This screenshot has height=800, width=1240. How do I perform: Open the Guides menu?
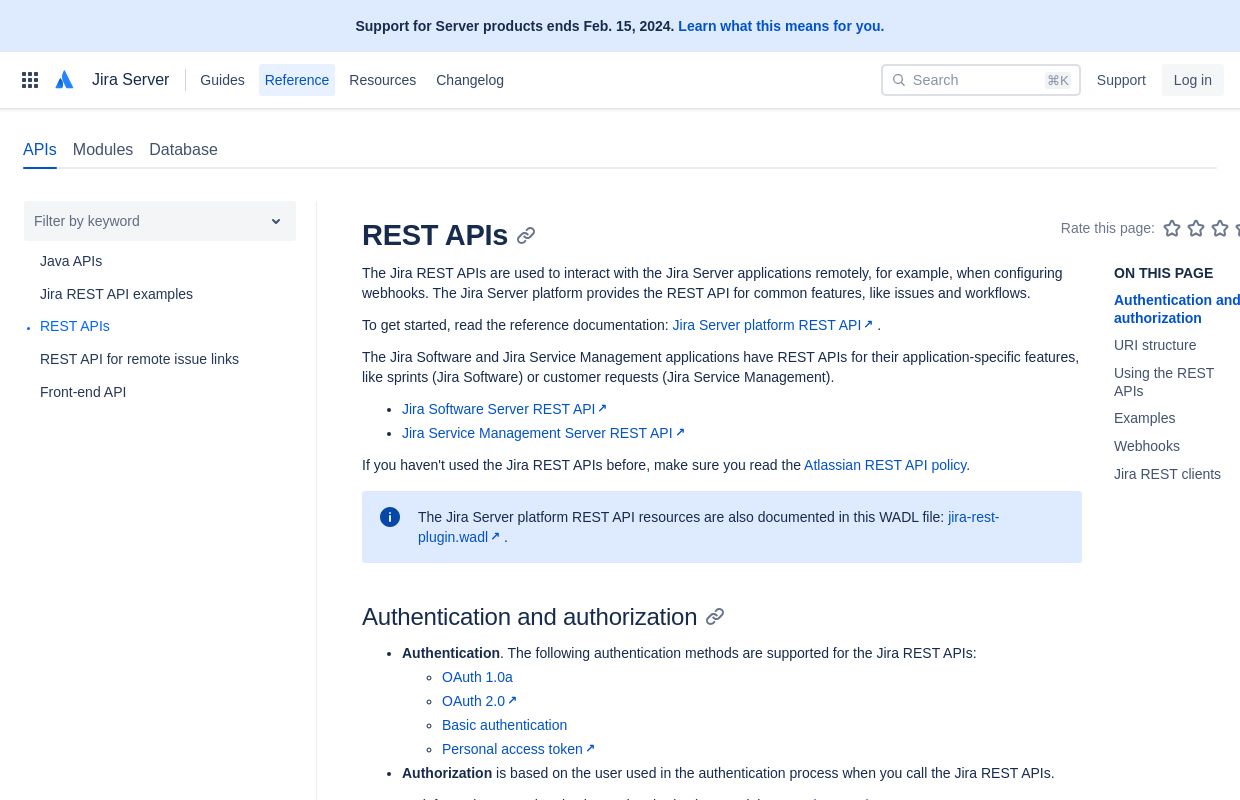[x=222, y=80]
